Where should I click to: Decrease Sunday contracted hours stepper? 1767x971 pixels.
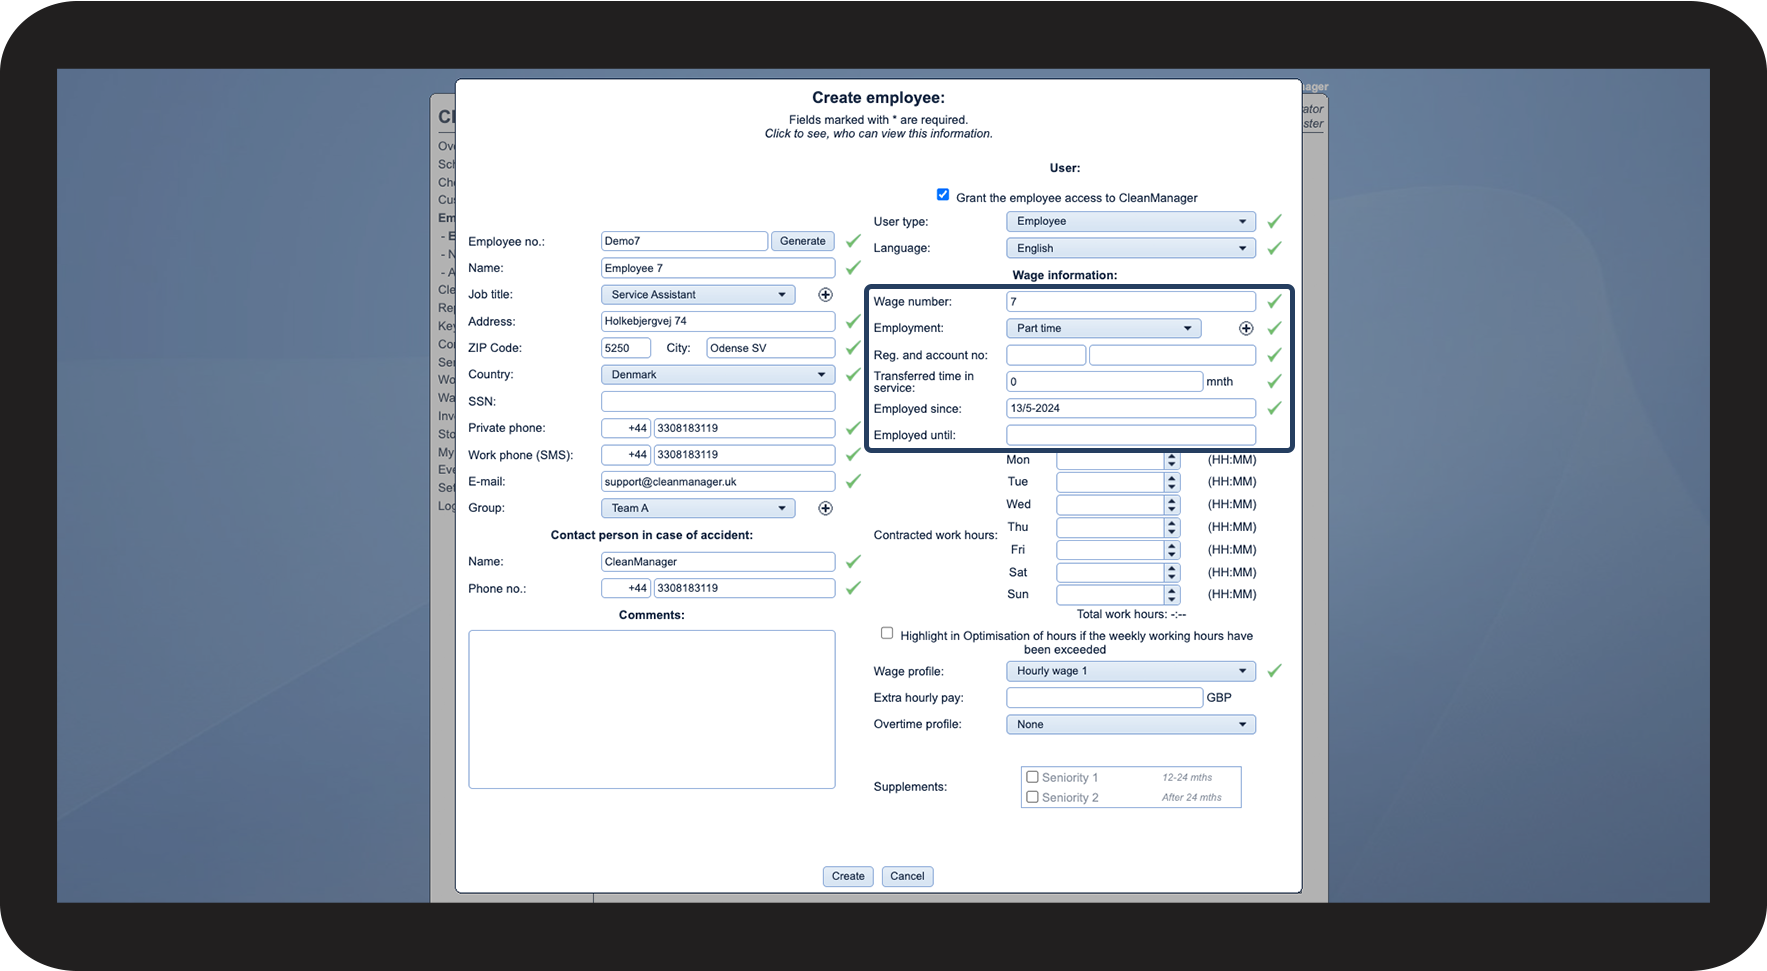point(1172,599)
